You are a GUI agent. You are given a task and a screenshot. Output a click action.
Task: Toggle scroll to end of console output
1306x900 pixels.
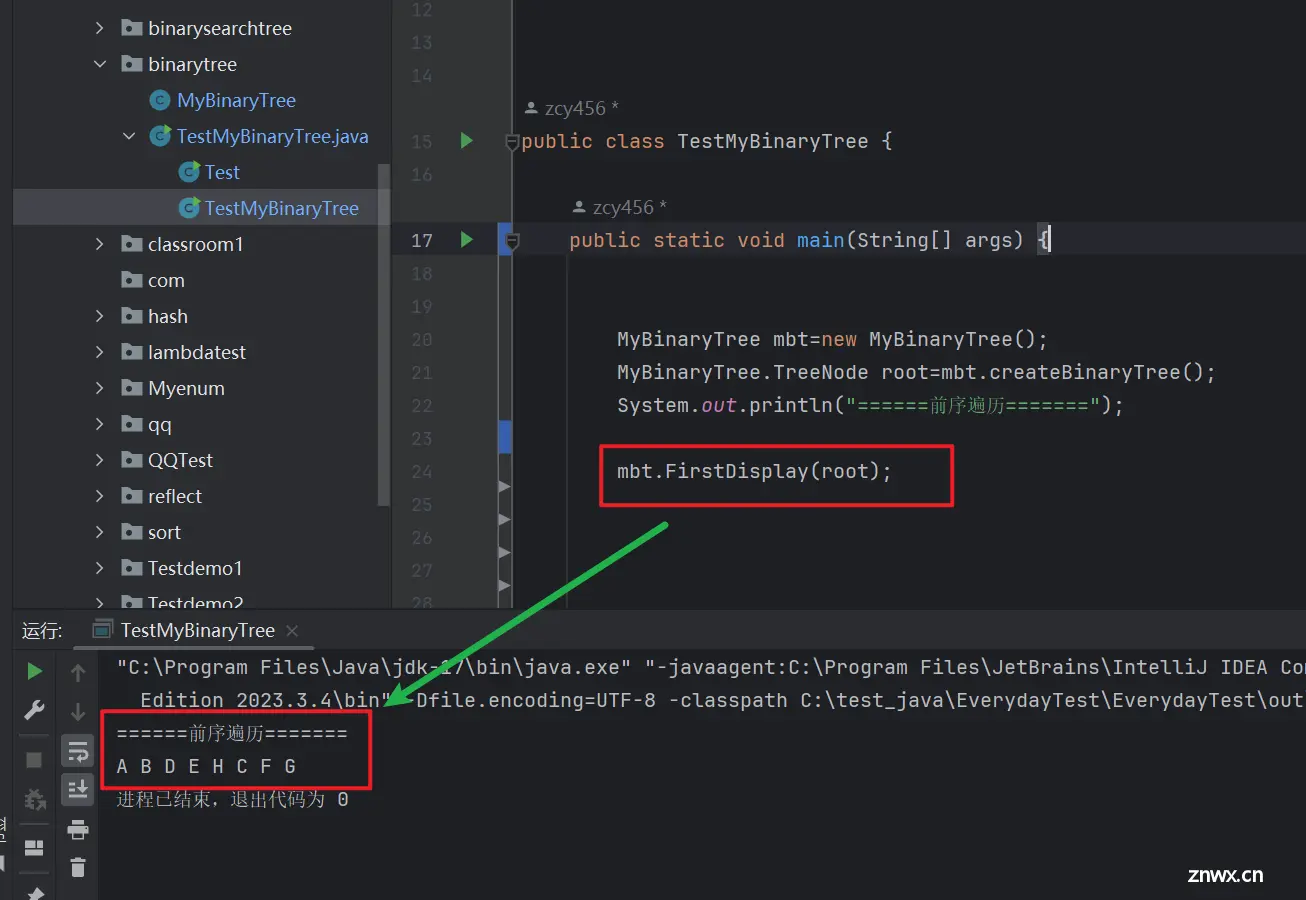(78, 790)
